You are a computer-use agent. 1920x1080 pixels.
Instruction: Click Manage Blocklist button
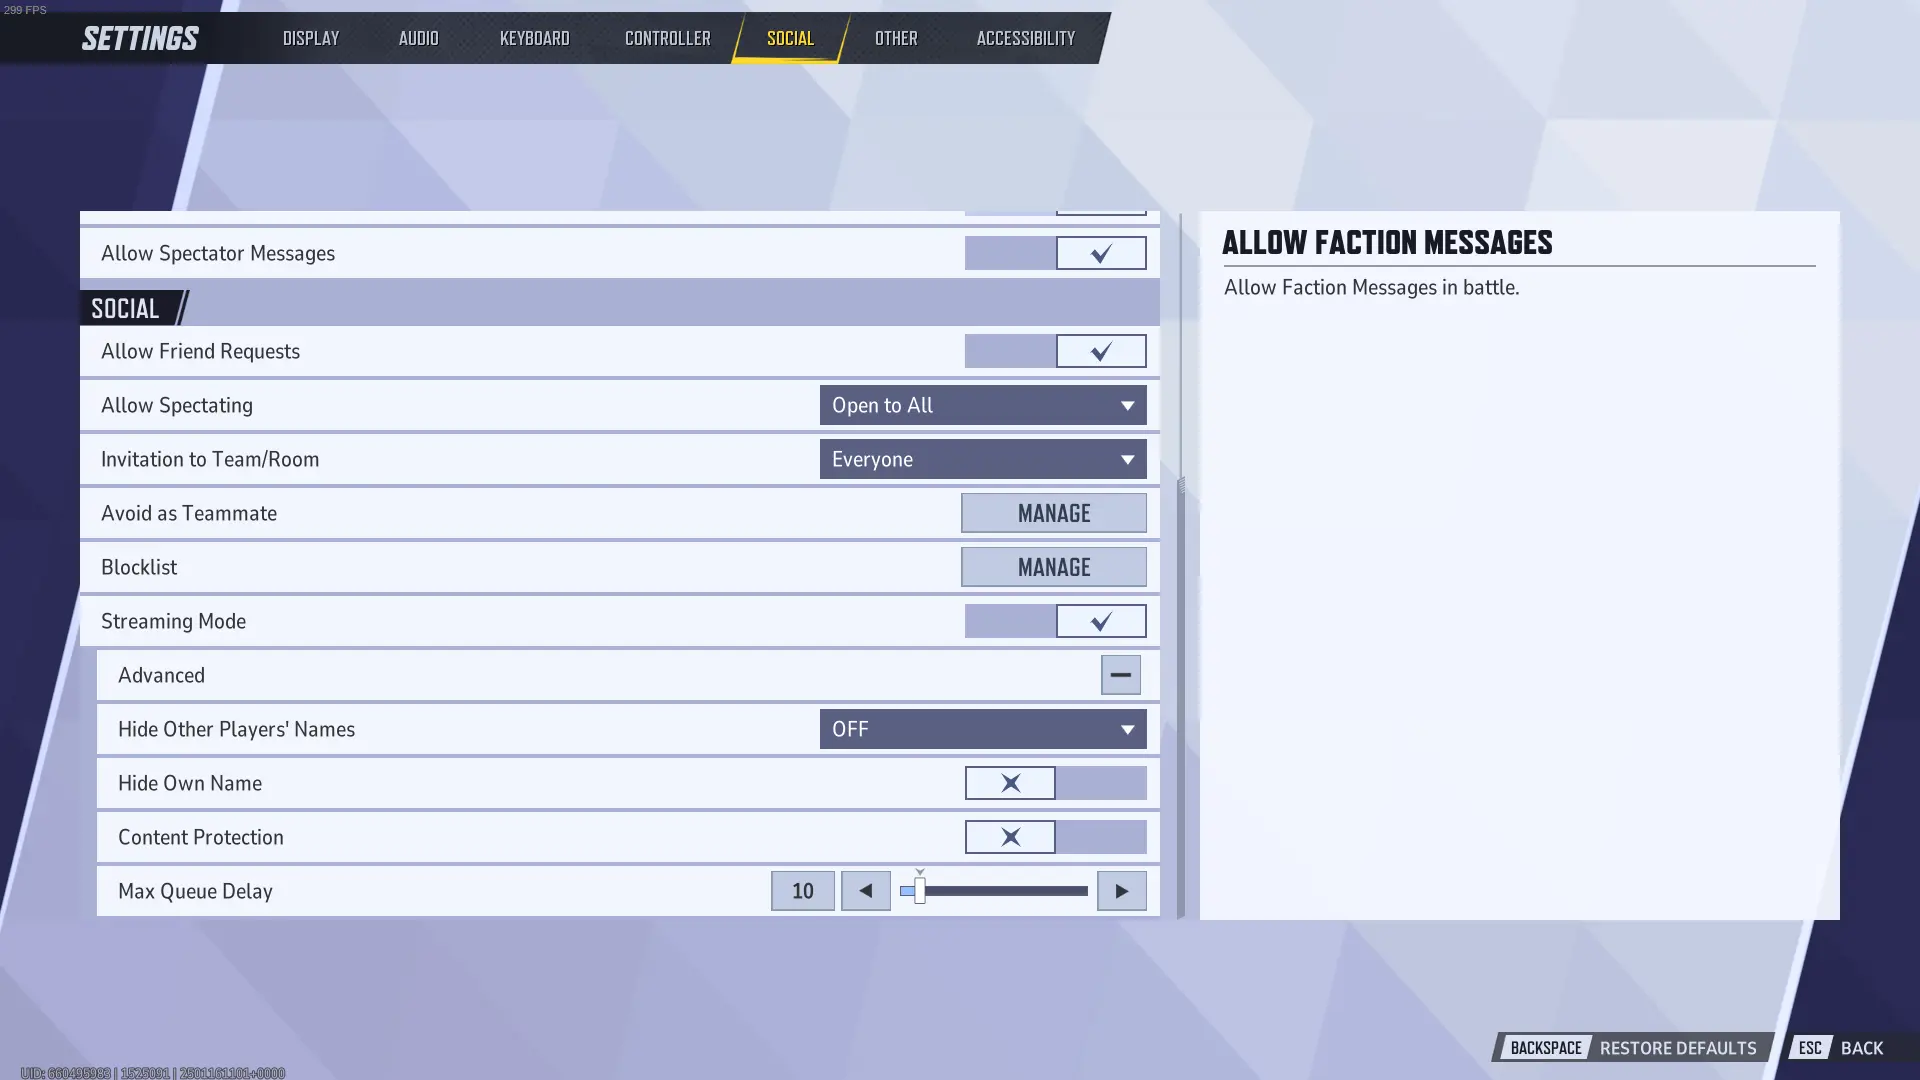pos(1054,567)
